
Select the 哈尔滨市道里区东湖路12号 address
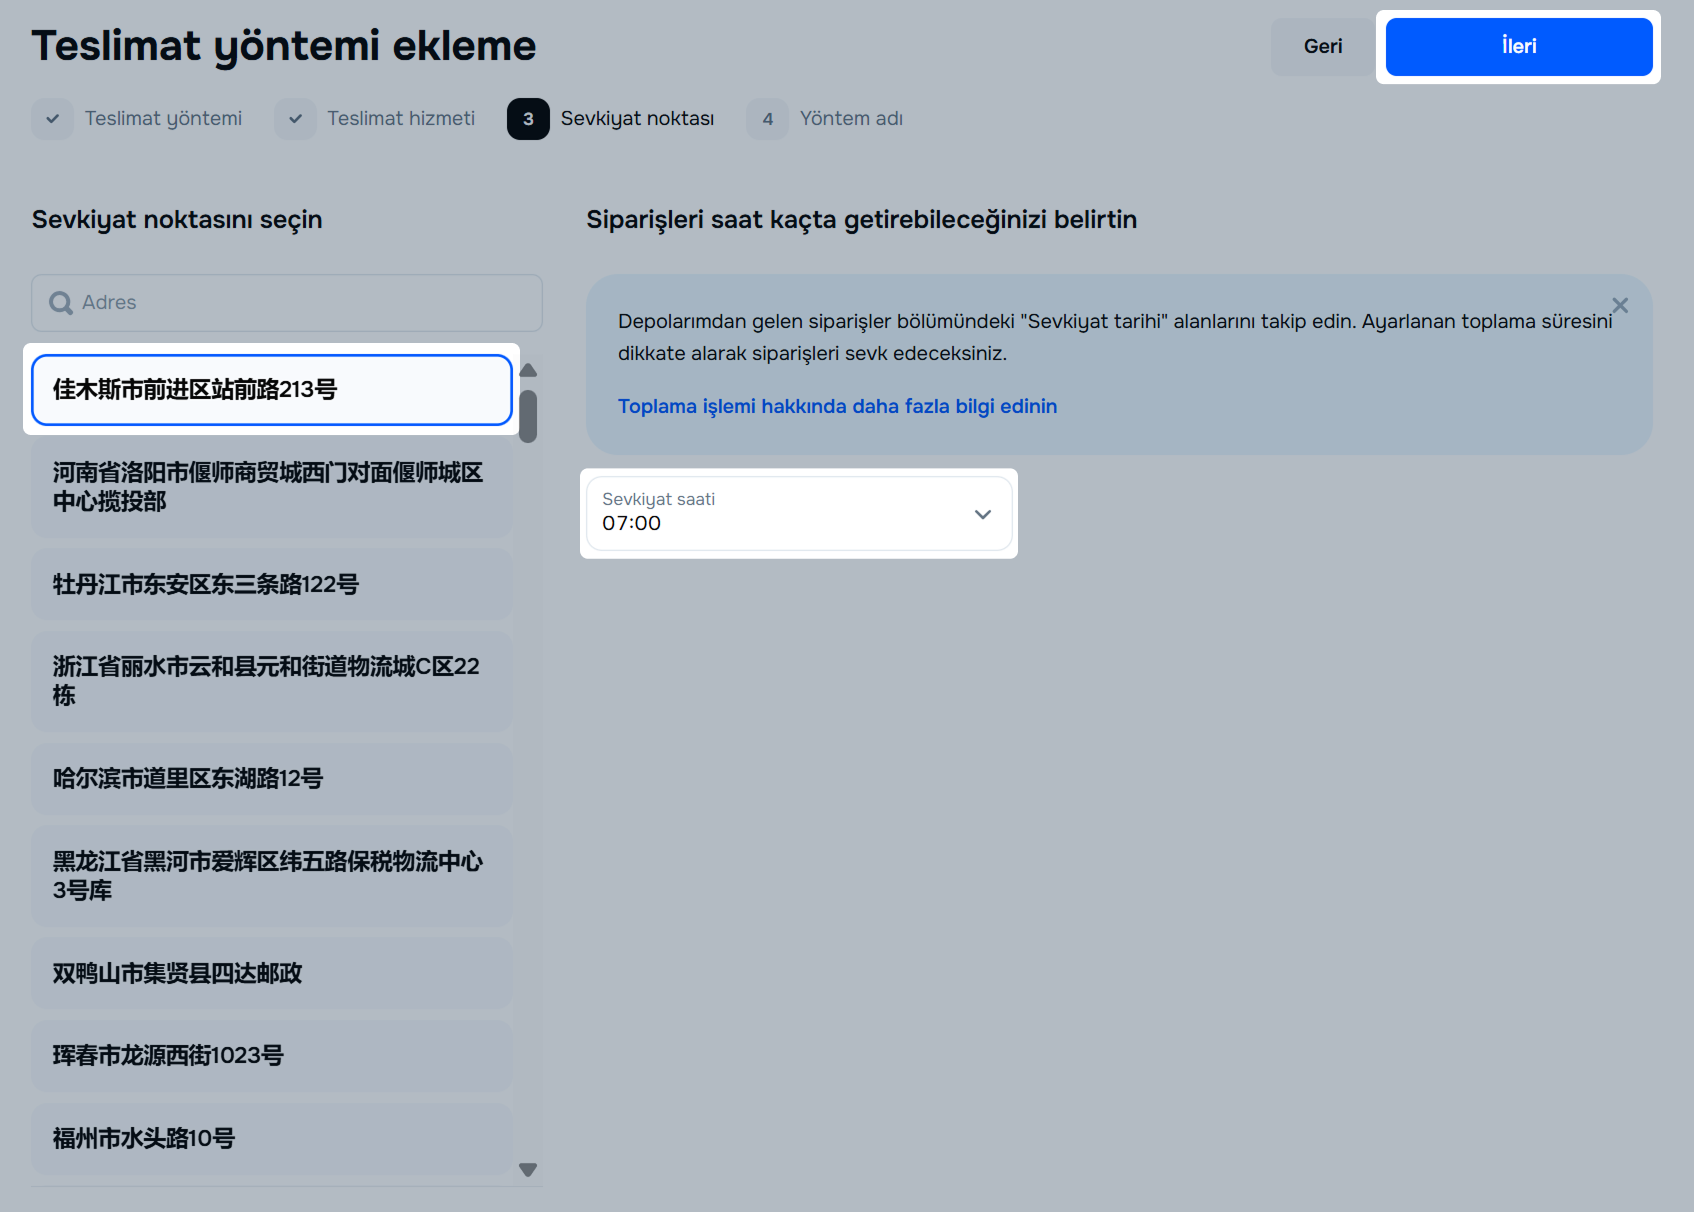point(272,779)
